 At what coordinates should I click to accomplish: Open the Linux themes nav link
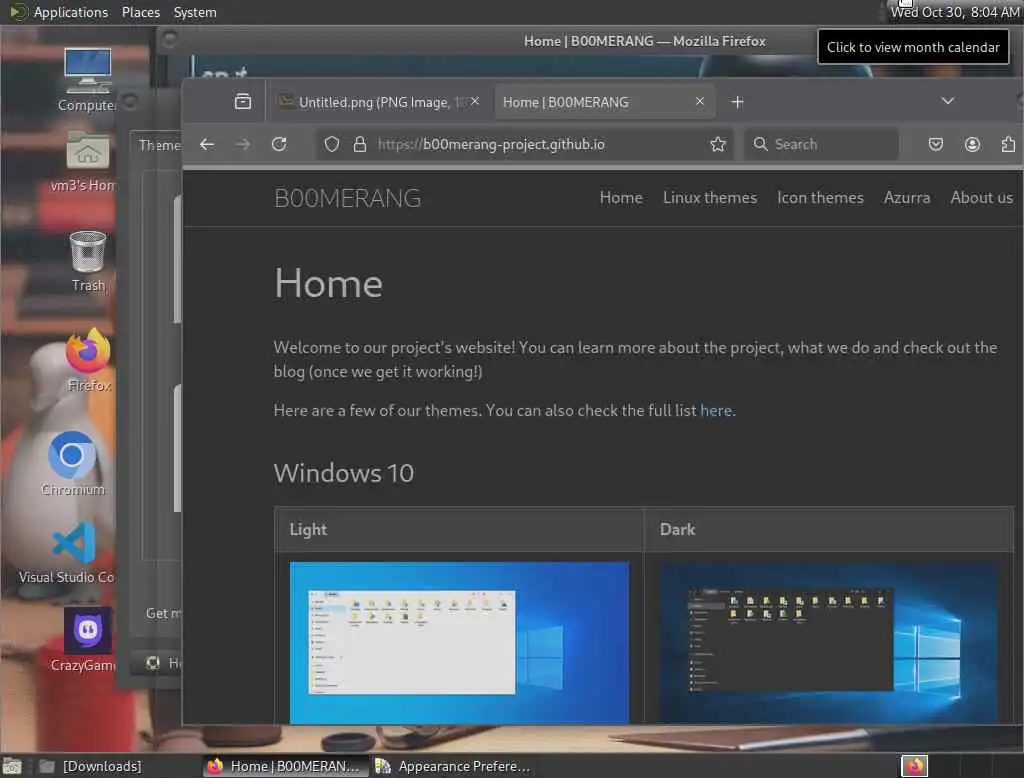point(710,197)
